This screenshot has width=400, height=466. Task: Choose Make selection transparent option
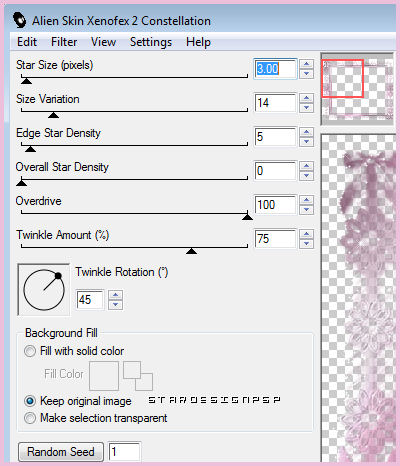point(30,418)
